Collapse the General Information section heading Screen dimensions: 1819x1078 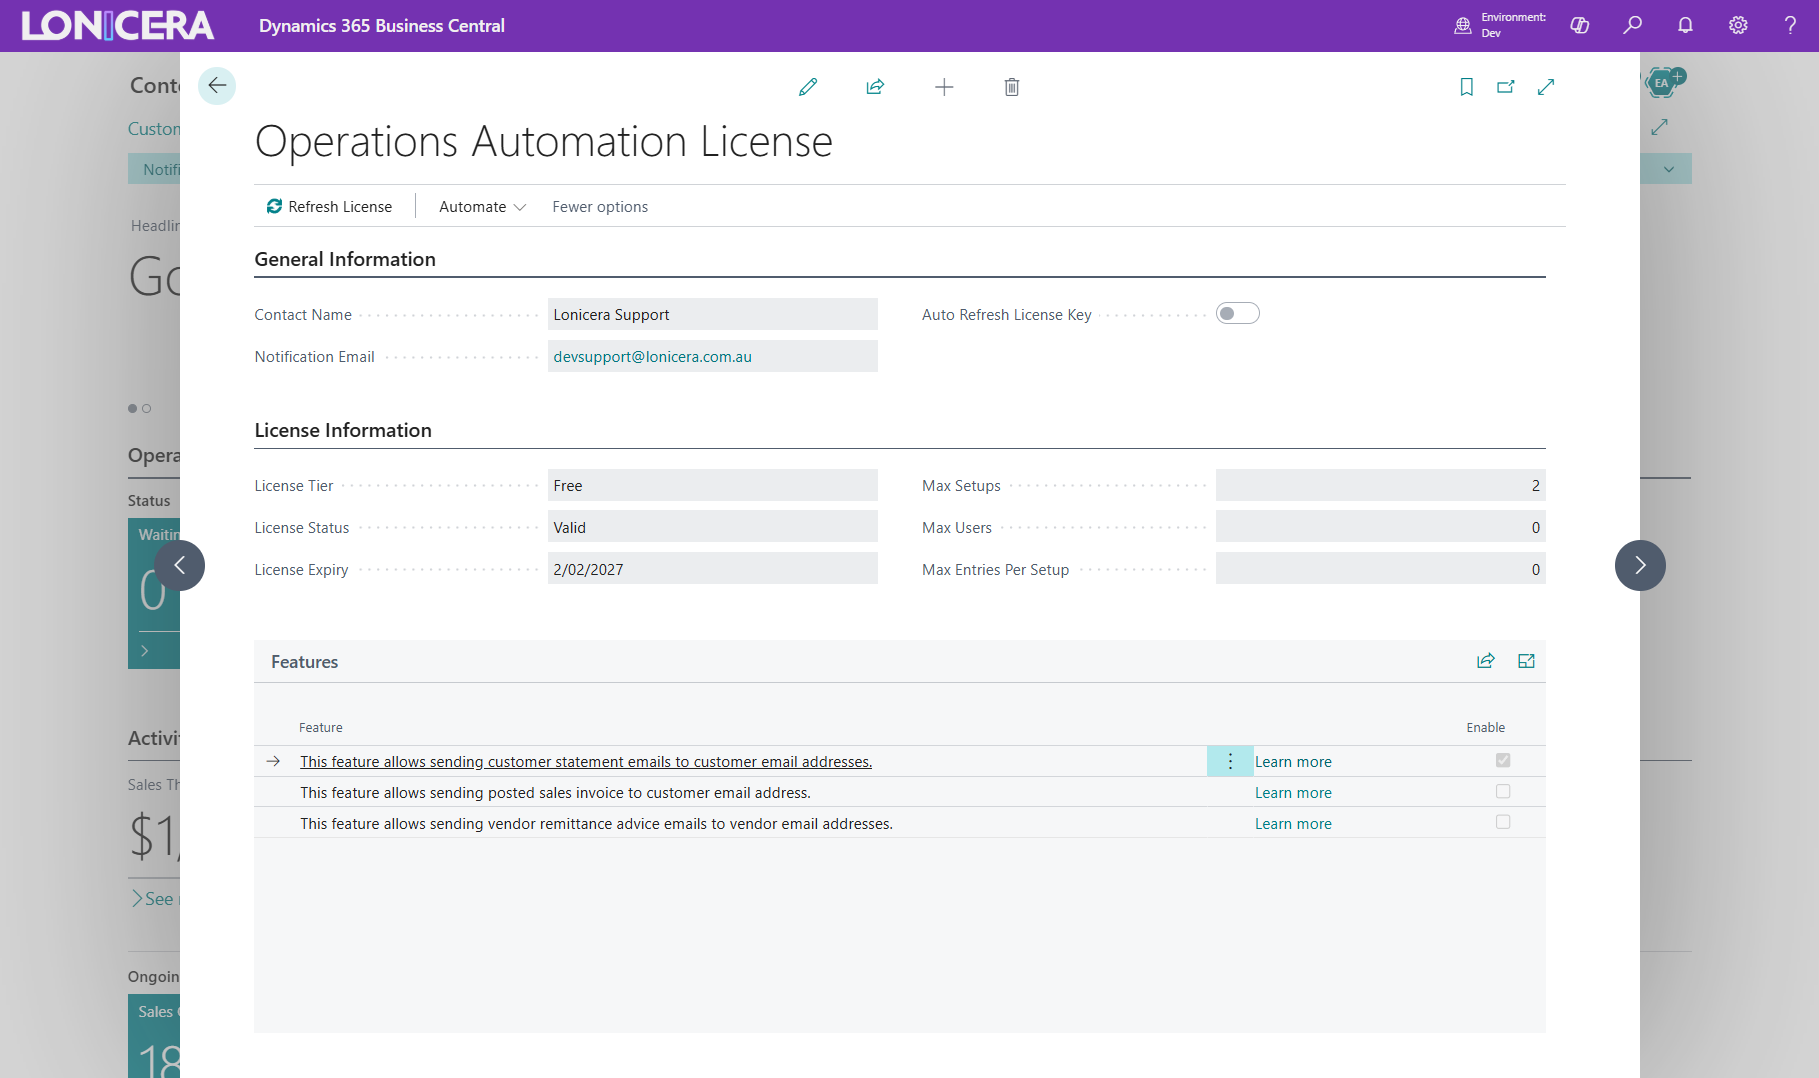tap(345, 260)
